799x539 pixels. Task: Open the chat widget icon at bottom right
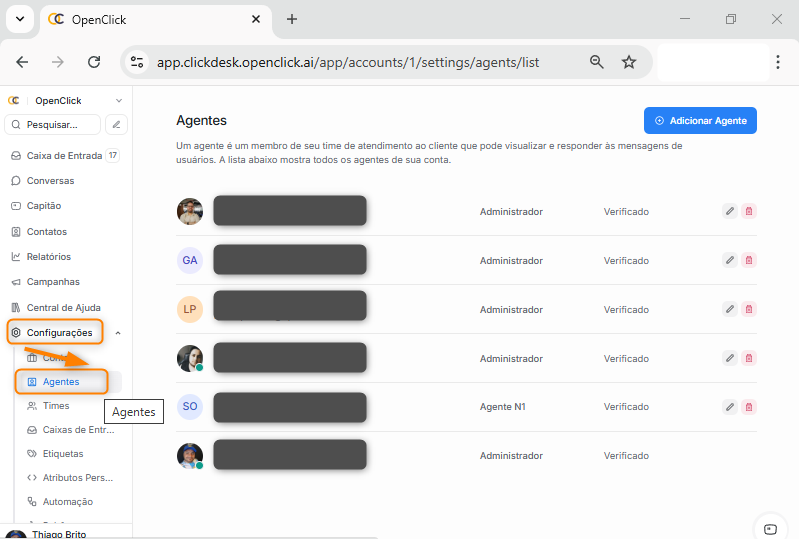[x=769, y=529]
